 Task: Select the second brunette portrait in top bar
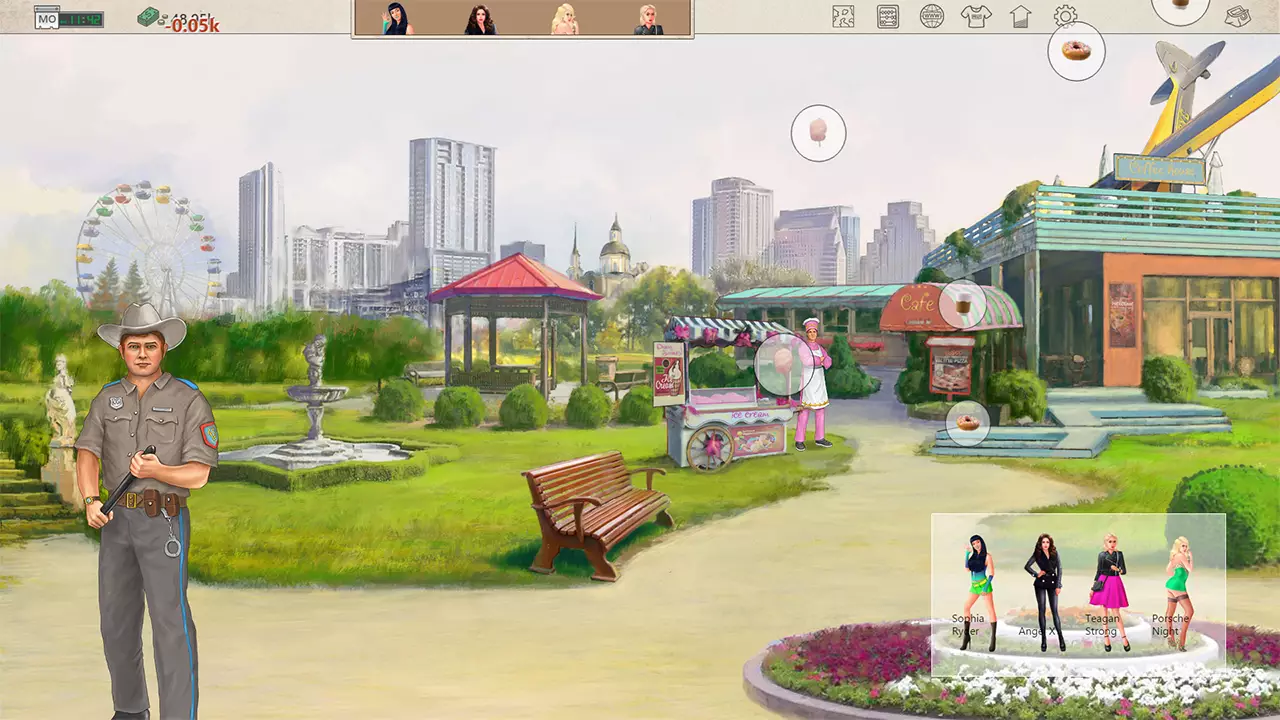tap(480, 19)
